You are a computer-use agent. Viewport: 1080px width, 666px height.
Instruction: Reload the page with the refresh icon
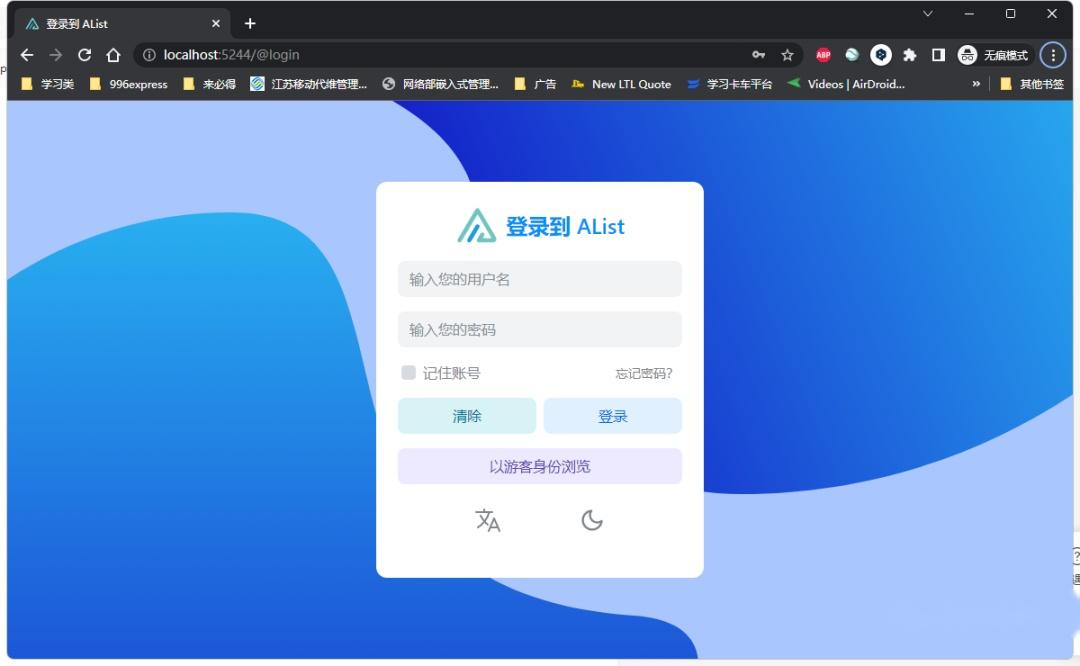[x=85, y=55]
